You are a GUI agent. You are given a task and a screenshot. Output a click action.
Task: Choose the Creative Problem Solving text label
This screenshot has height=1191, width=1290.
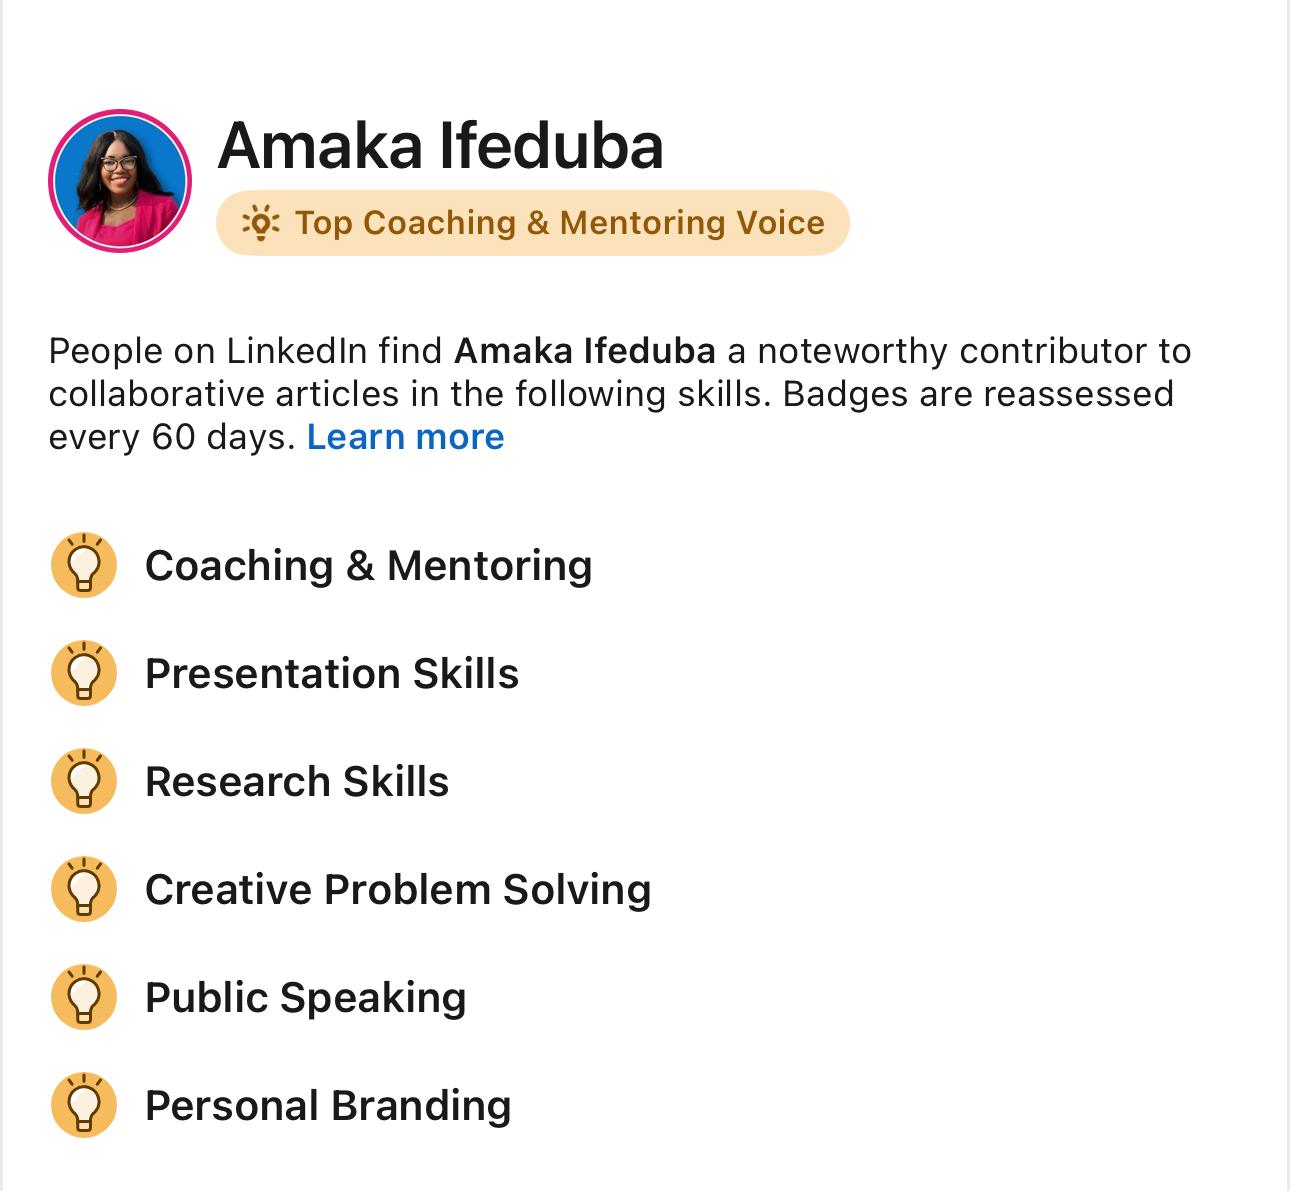(398, 890)
